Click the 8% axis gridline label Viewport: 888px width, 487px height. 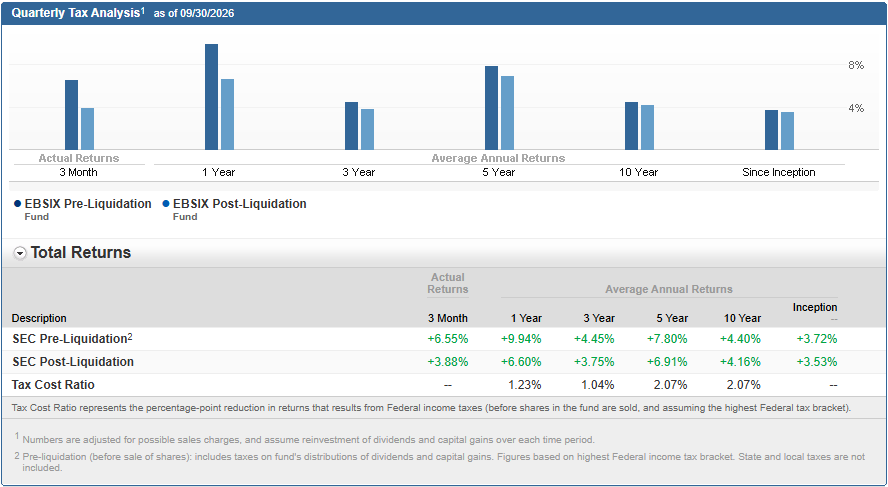(856, 66)
